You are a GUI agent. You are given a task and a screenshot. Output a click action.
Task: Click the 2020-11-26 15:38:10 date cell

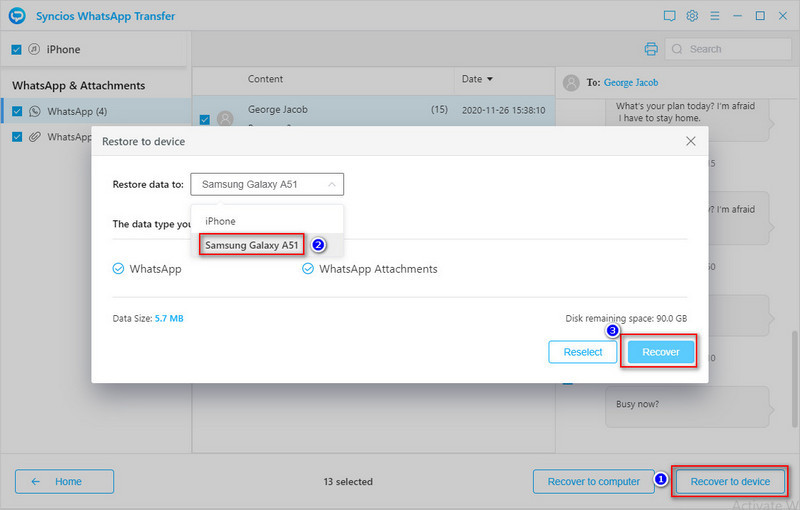coord(504,110)
